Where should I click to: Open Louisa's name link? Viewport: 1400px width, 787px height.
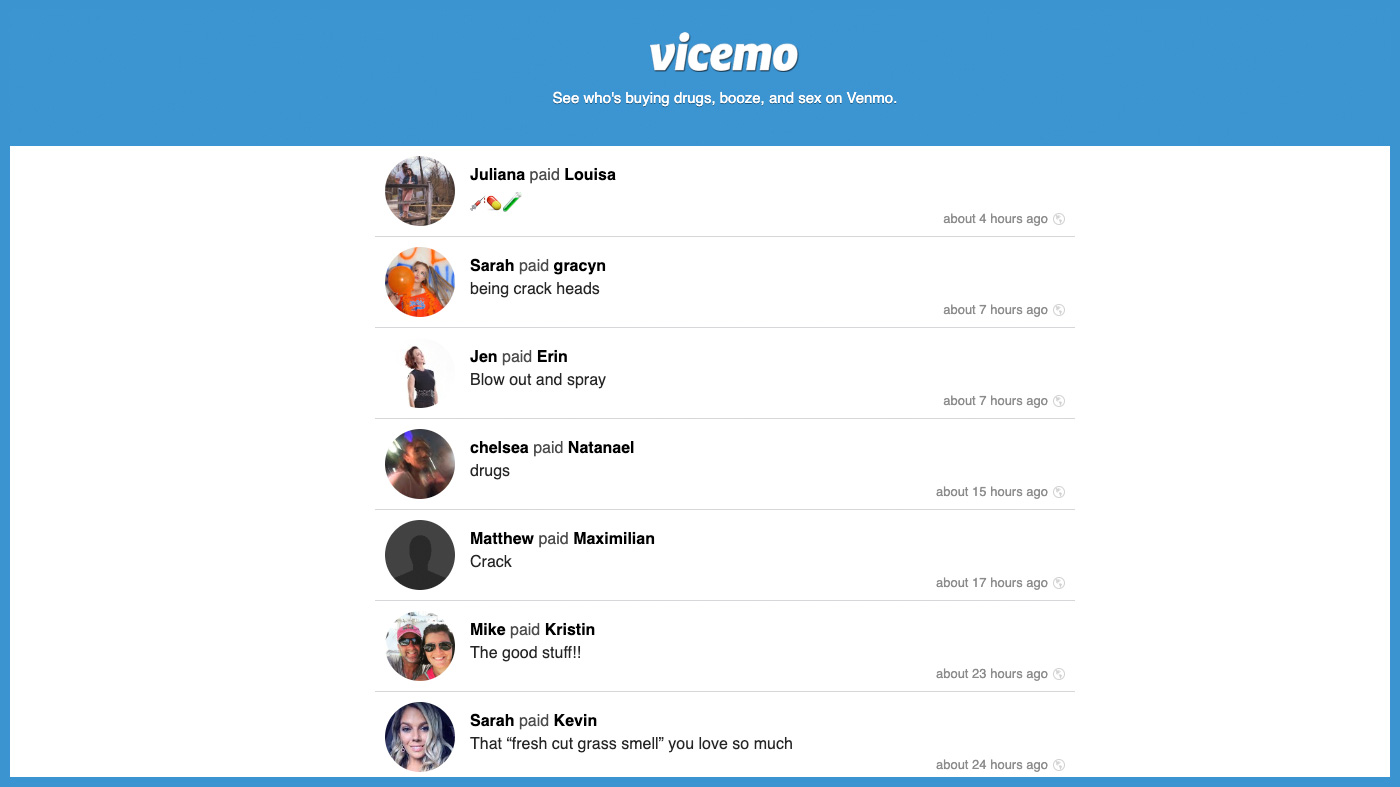click(x=590, y=174)
